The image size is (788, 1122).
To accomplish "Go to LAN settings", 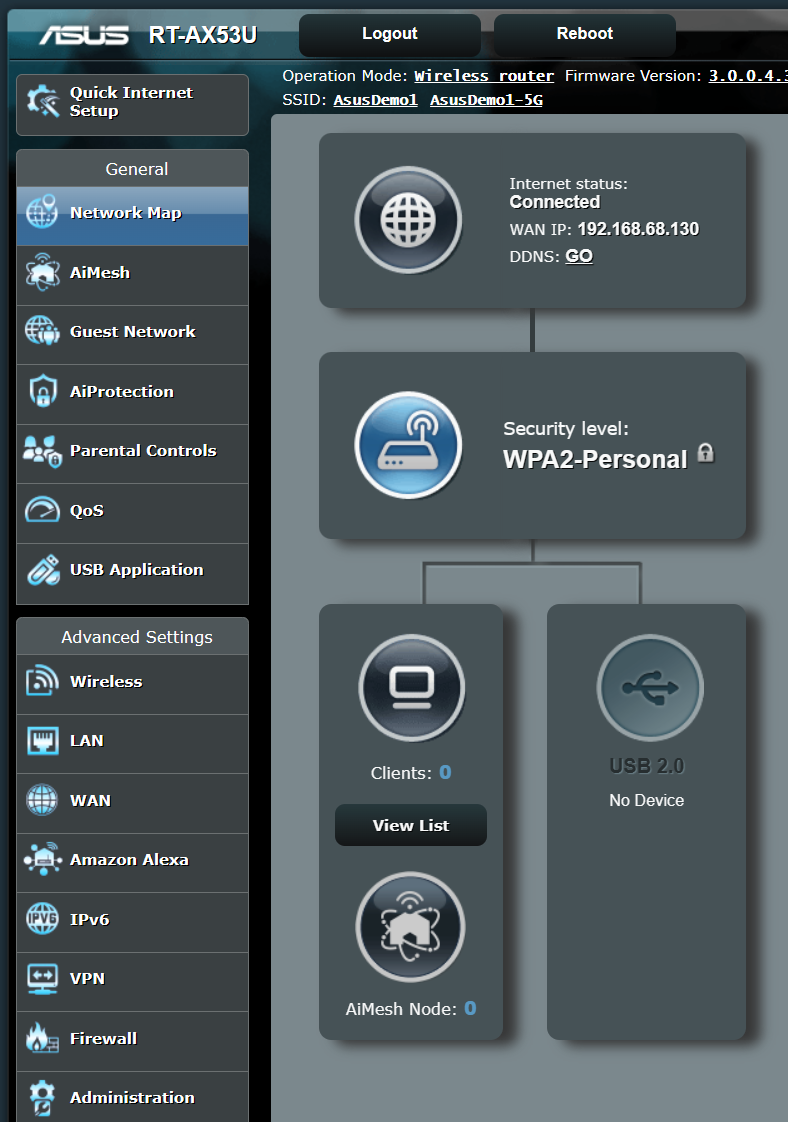I will tap(132, 743).
